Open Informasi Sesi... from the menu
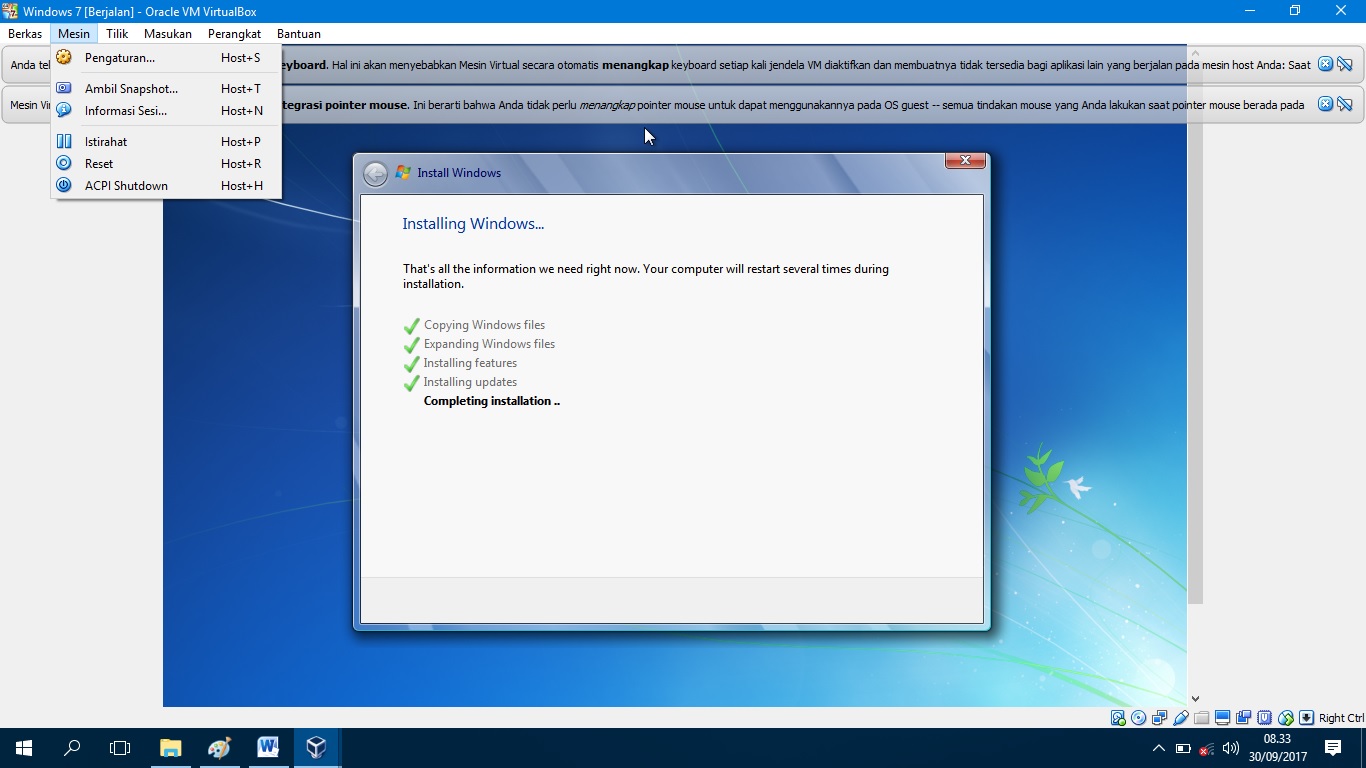Image resolution: width=1366 pixels, height=768 pixels. 166,111
